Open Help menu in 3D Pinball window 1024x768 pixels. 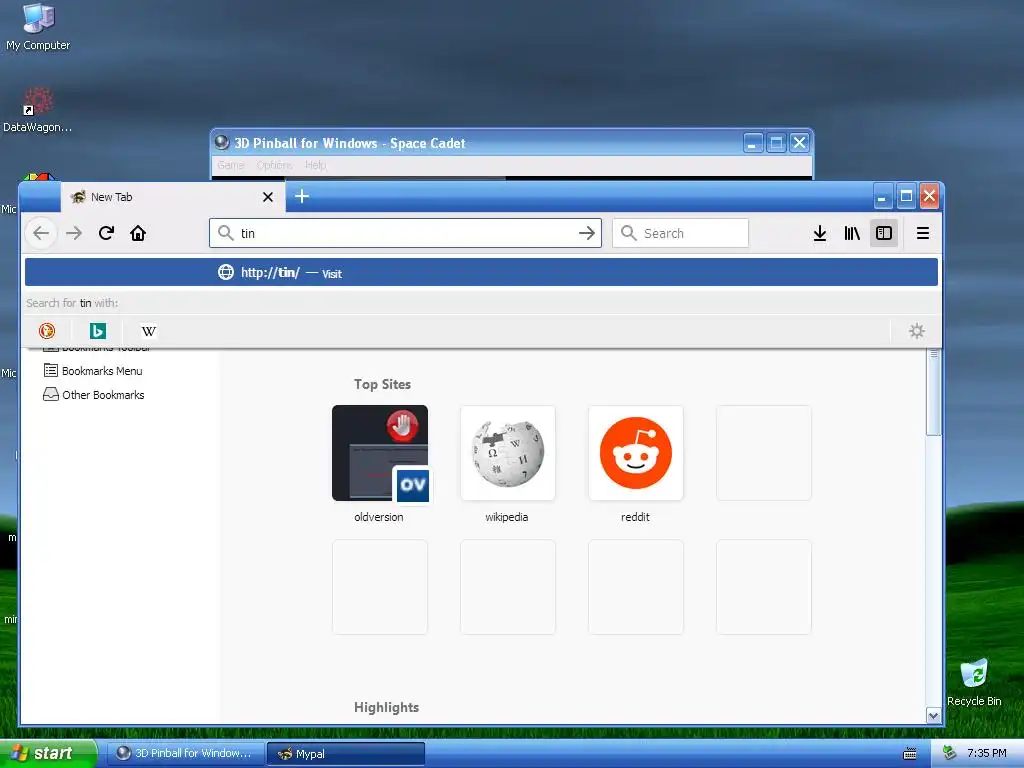pyautogui.click(x=315, y=165)
